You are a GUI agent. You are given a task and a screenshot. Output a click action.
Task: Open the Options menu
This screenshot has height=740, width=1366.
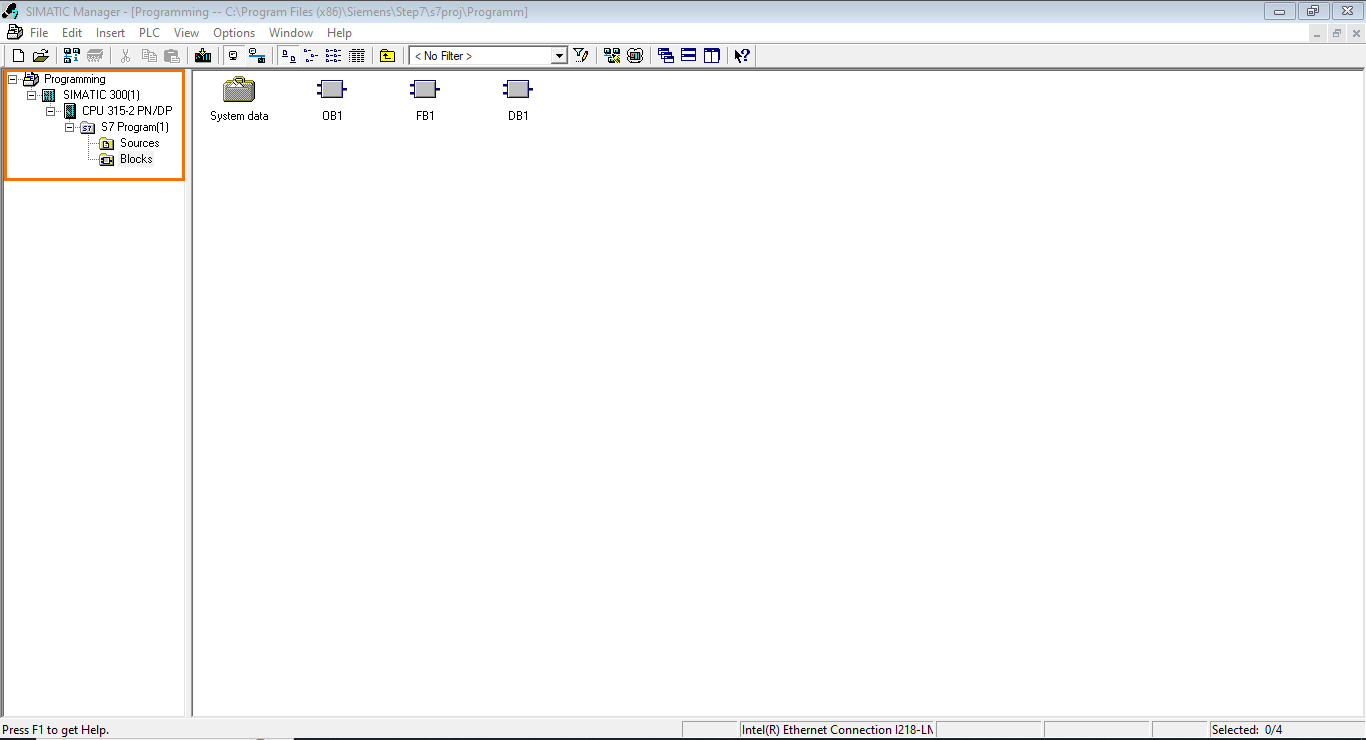pyautogui.click(x=234, y=33)
